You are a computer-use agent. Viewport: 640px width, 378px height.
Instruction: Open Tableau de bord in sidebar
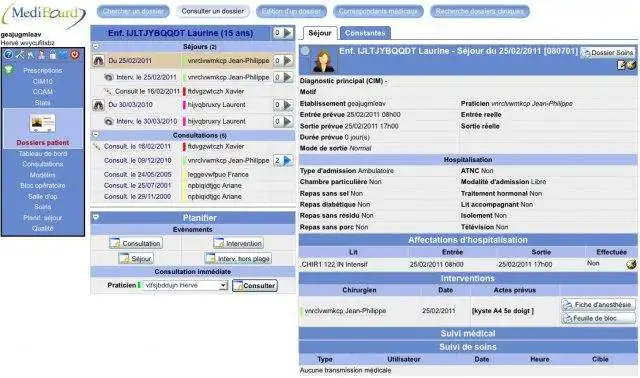pos(43,153)
